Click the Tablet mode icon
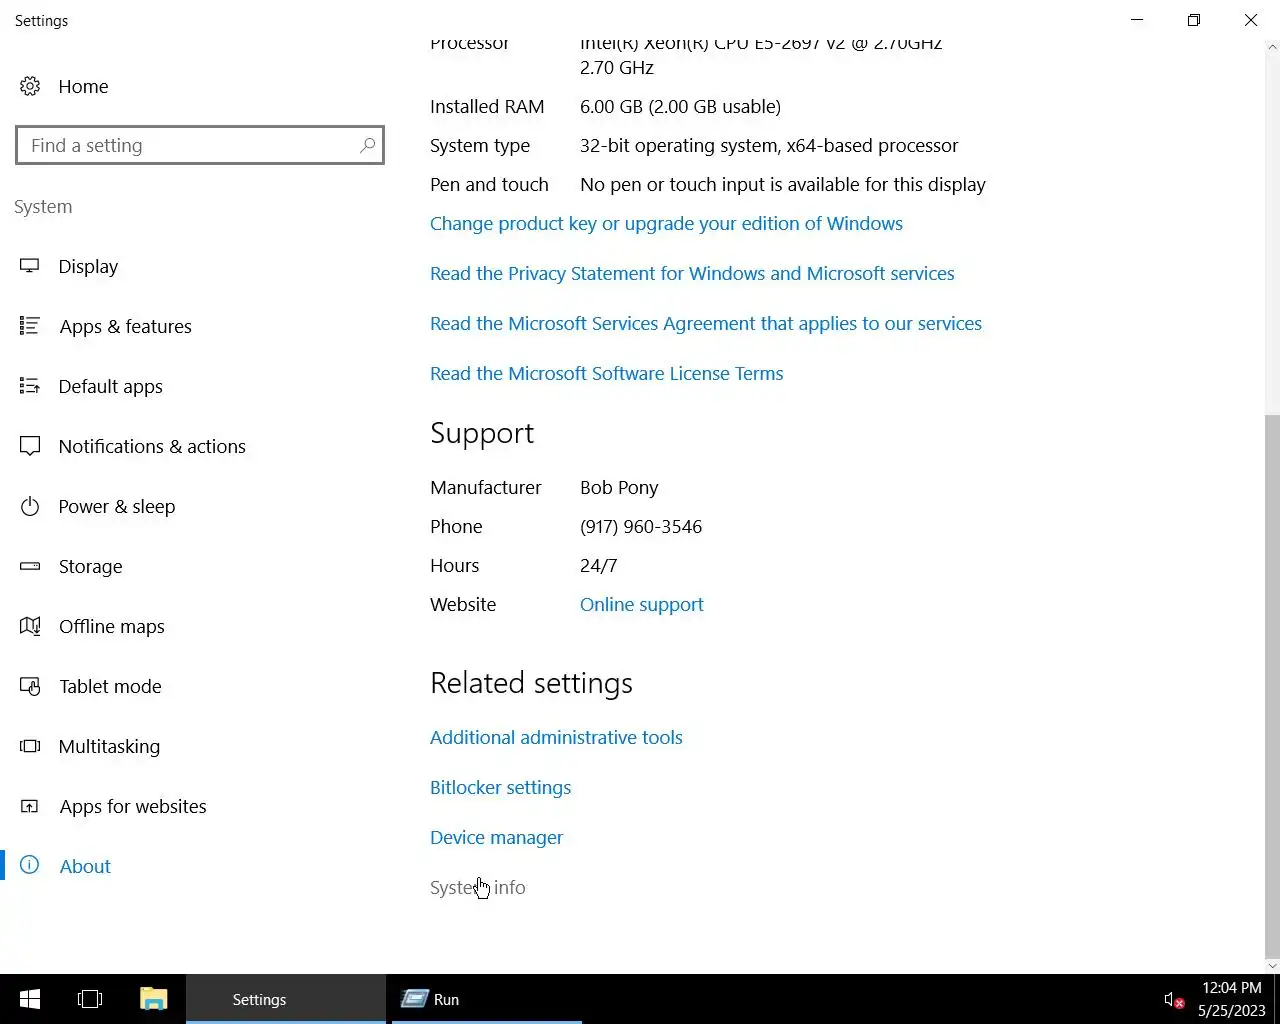1280x1024 pixels. [30, 686]
